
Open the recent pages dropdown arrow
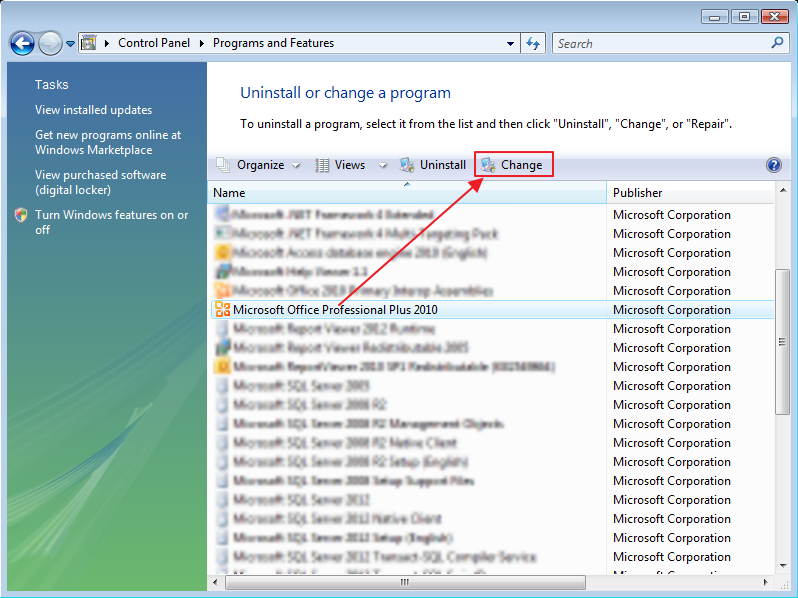point(71,43)
